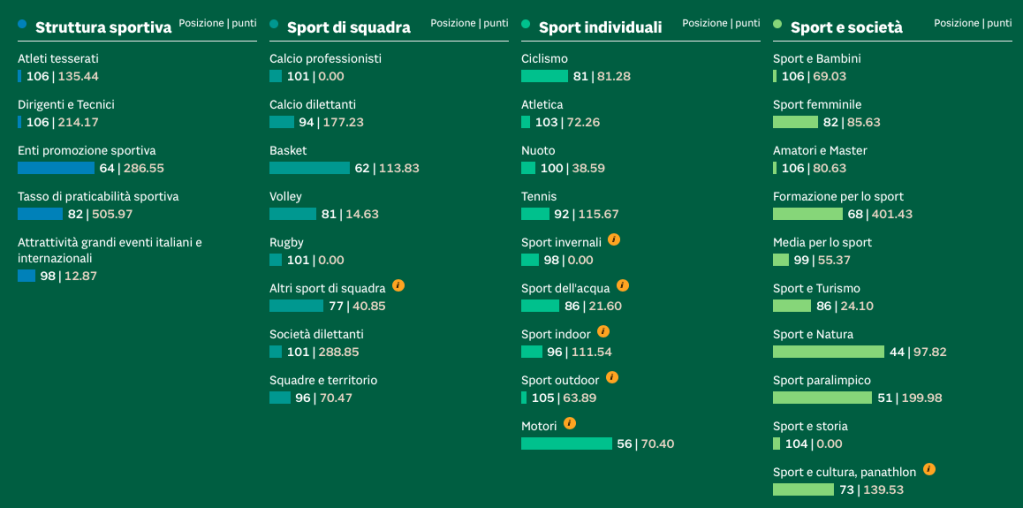Click the Sport indoor info icon
This screenshot has width=1023, height=508.
click(x=603, y=332)
